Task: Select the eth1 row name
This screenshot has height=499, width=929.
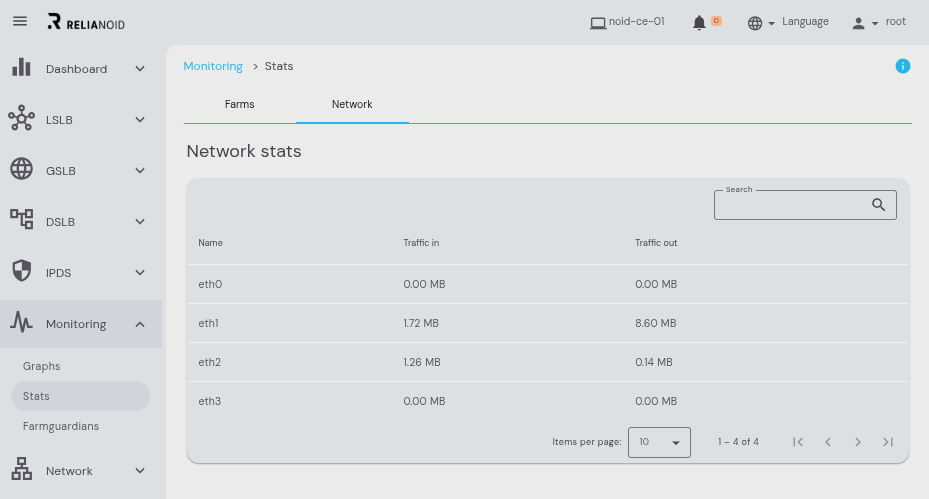Action: [208, 324]
